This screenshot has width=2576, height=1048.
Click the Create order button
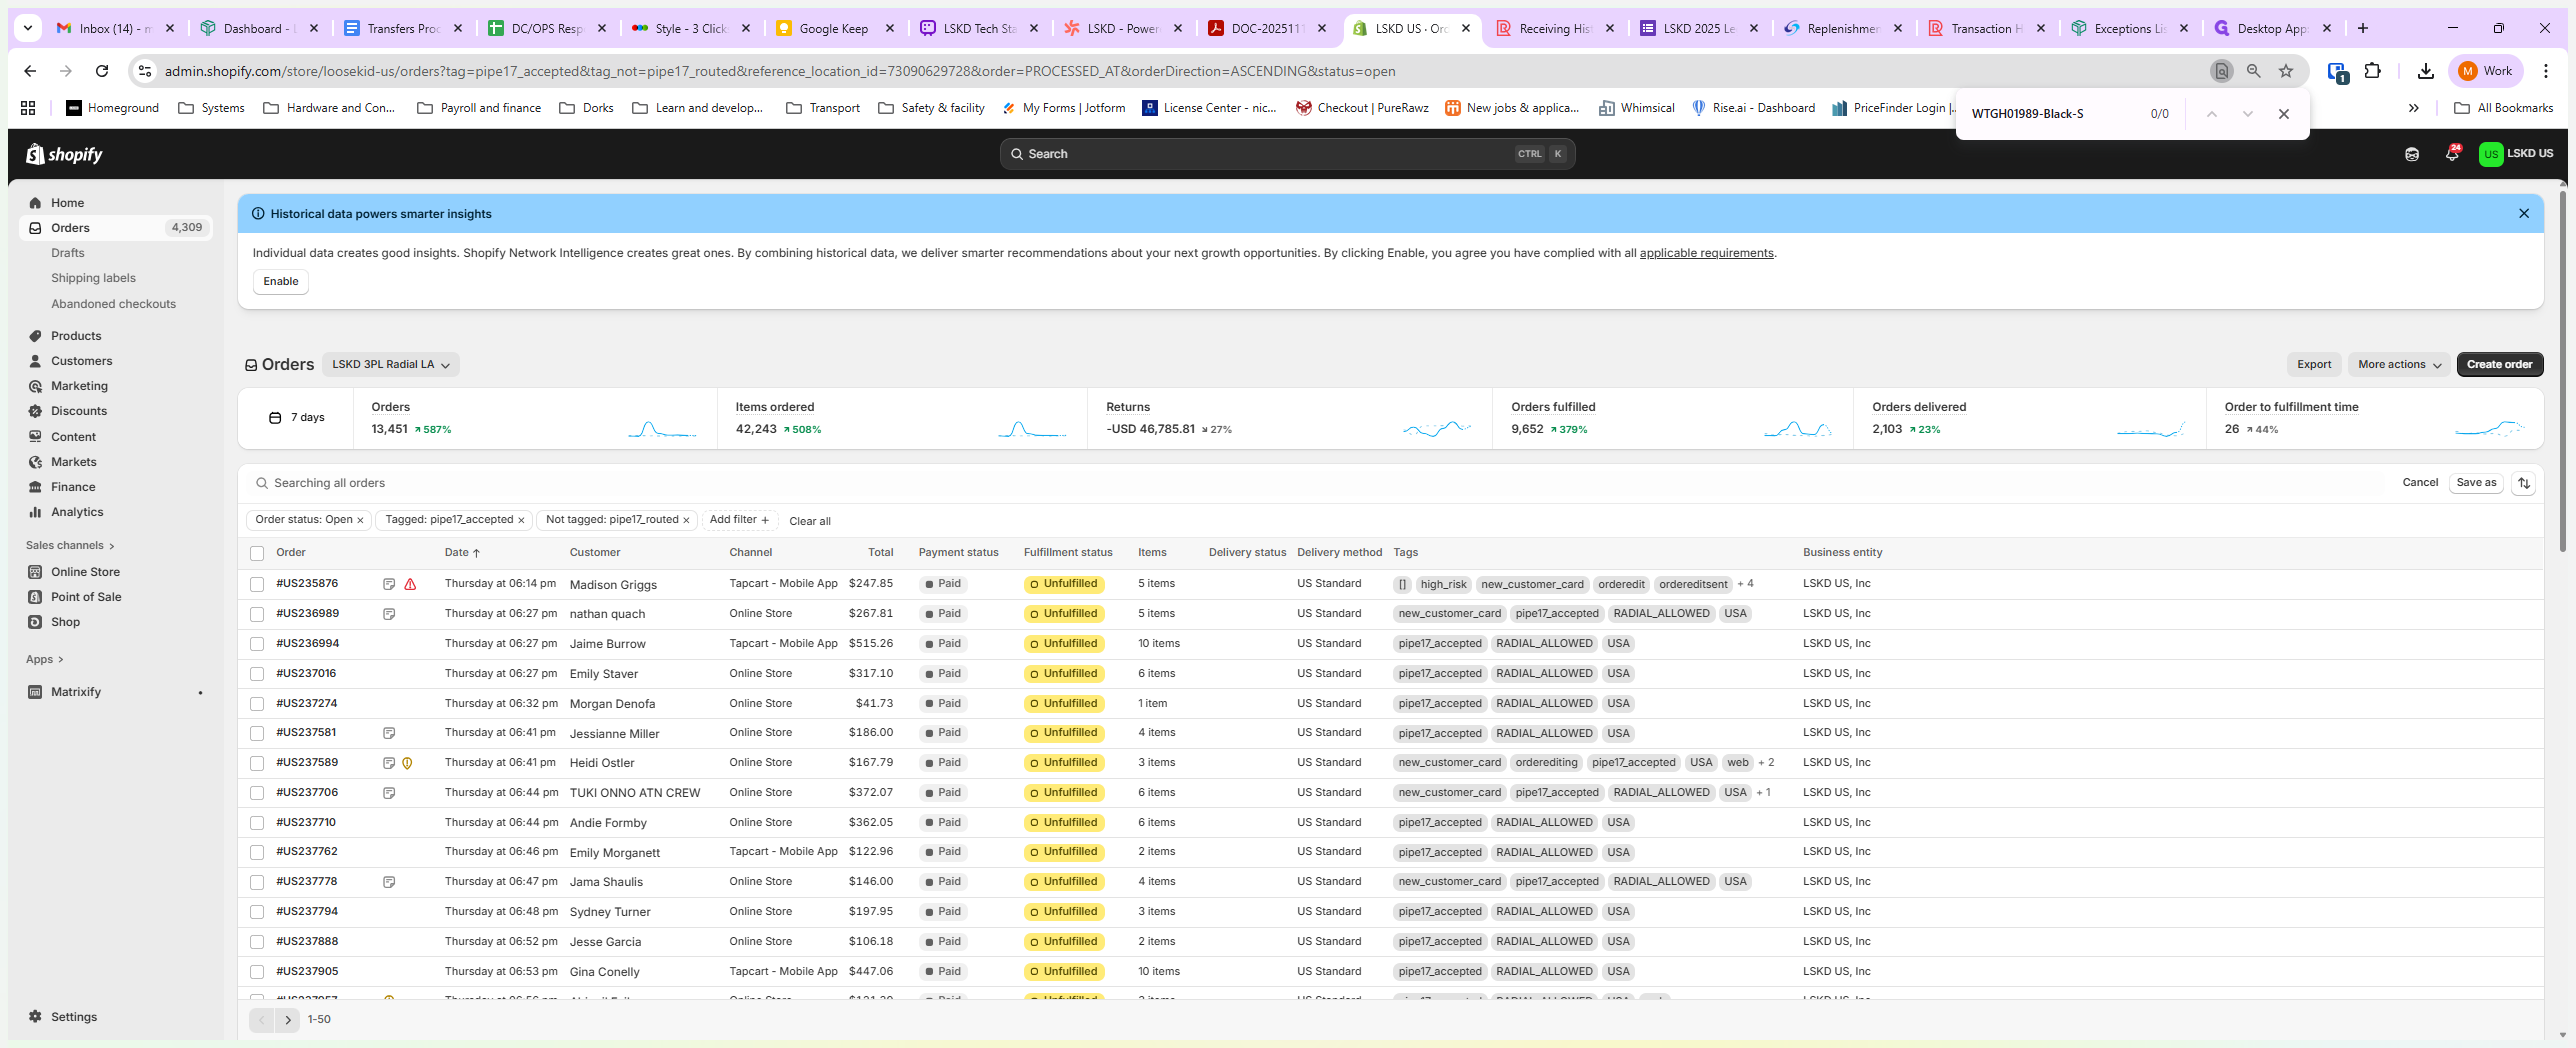2498,365
